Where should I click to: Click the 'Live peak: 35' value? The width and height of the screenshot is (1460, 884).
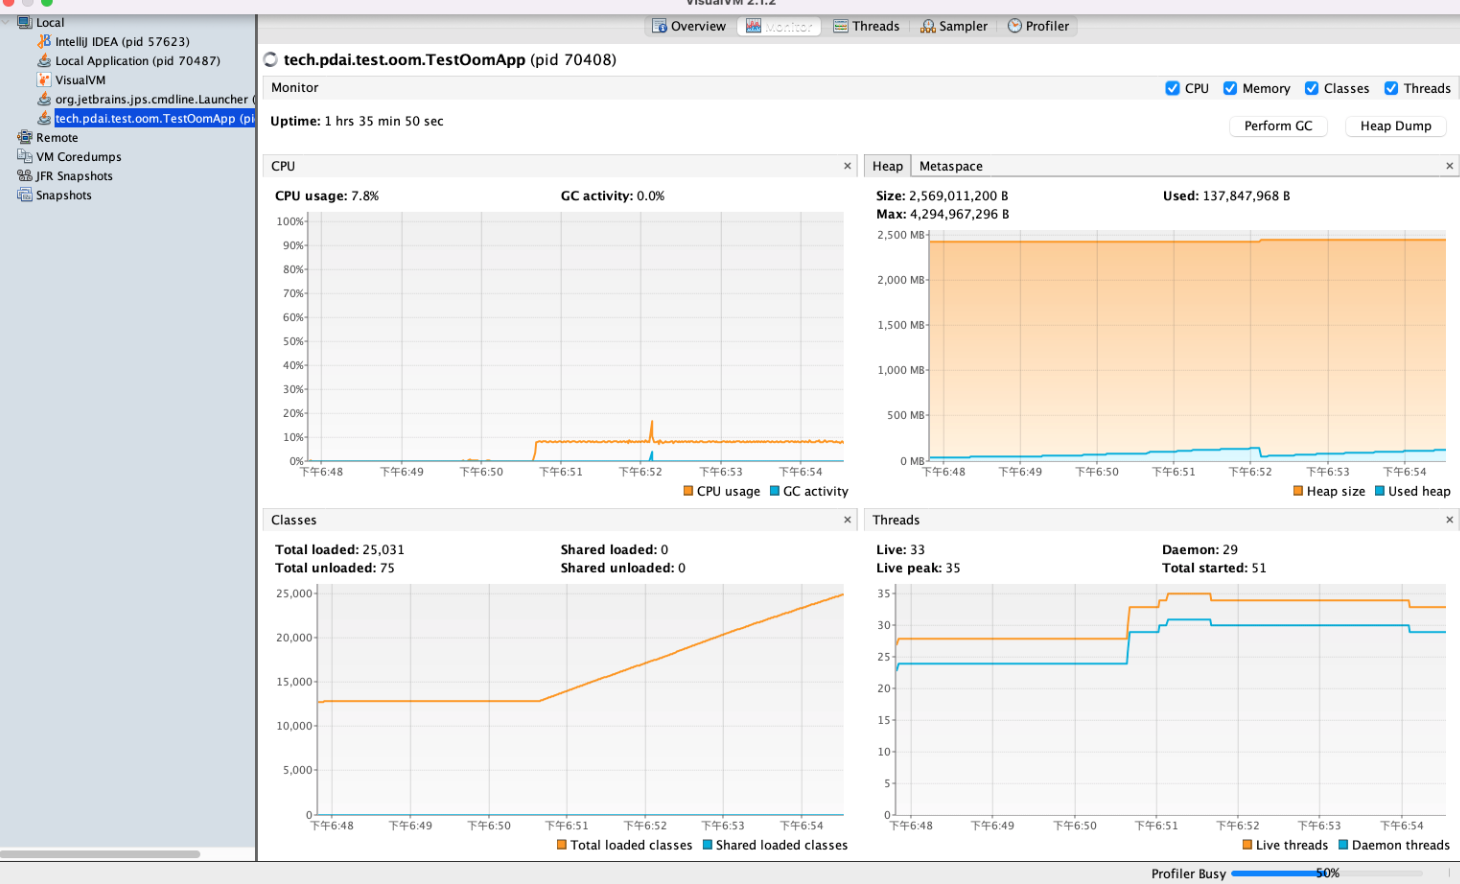click(918, 567)
